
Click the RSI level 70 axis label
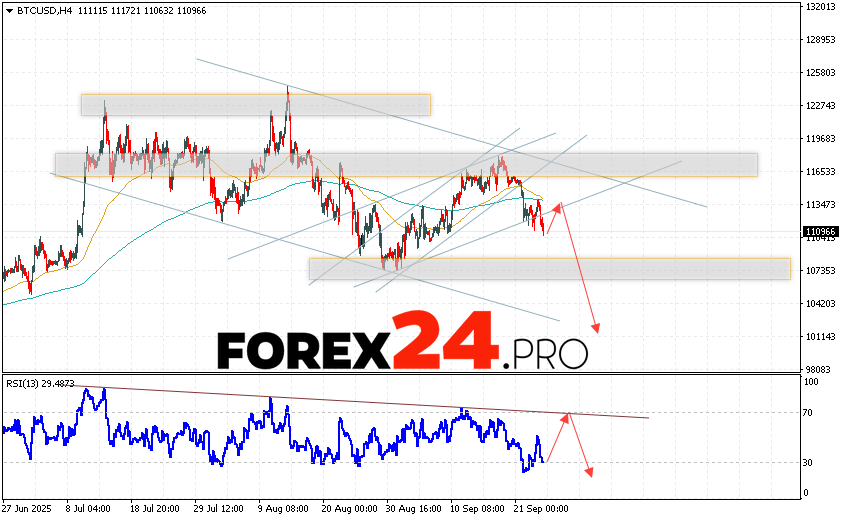pyautogui.click(x=810, y=412)
